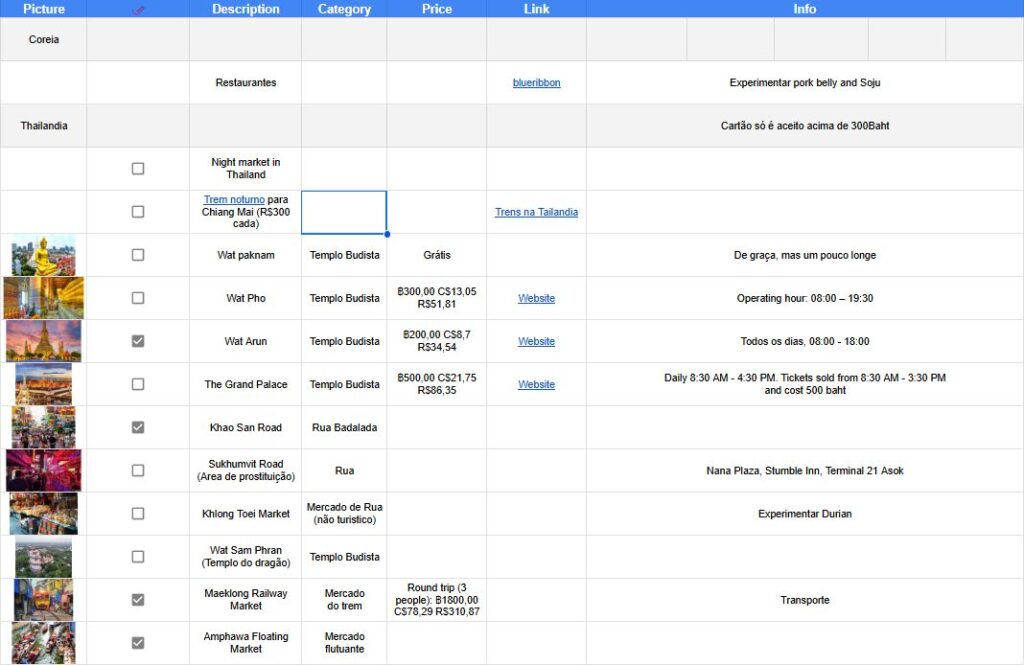This screenshot has height=665, width=1024.
Task: Open the Wat Pho Website link
Action: (x=536, y=298)
